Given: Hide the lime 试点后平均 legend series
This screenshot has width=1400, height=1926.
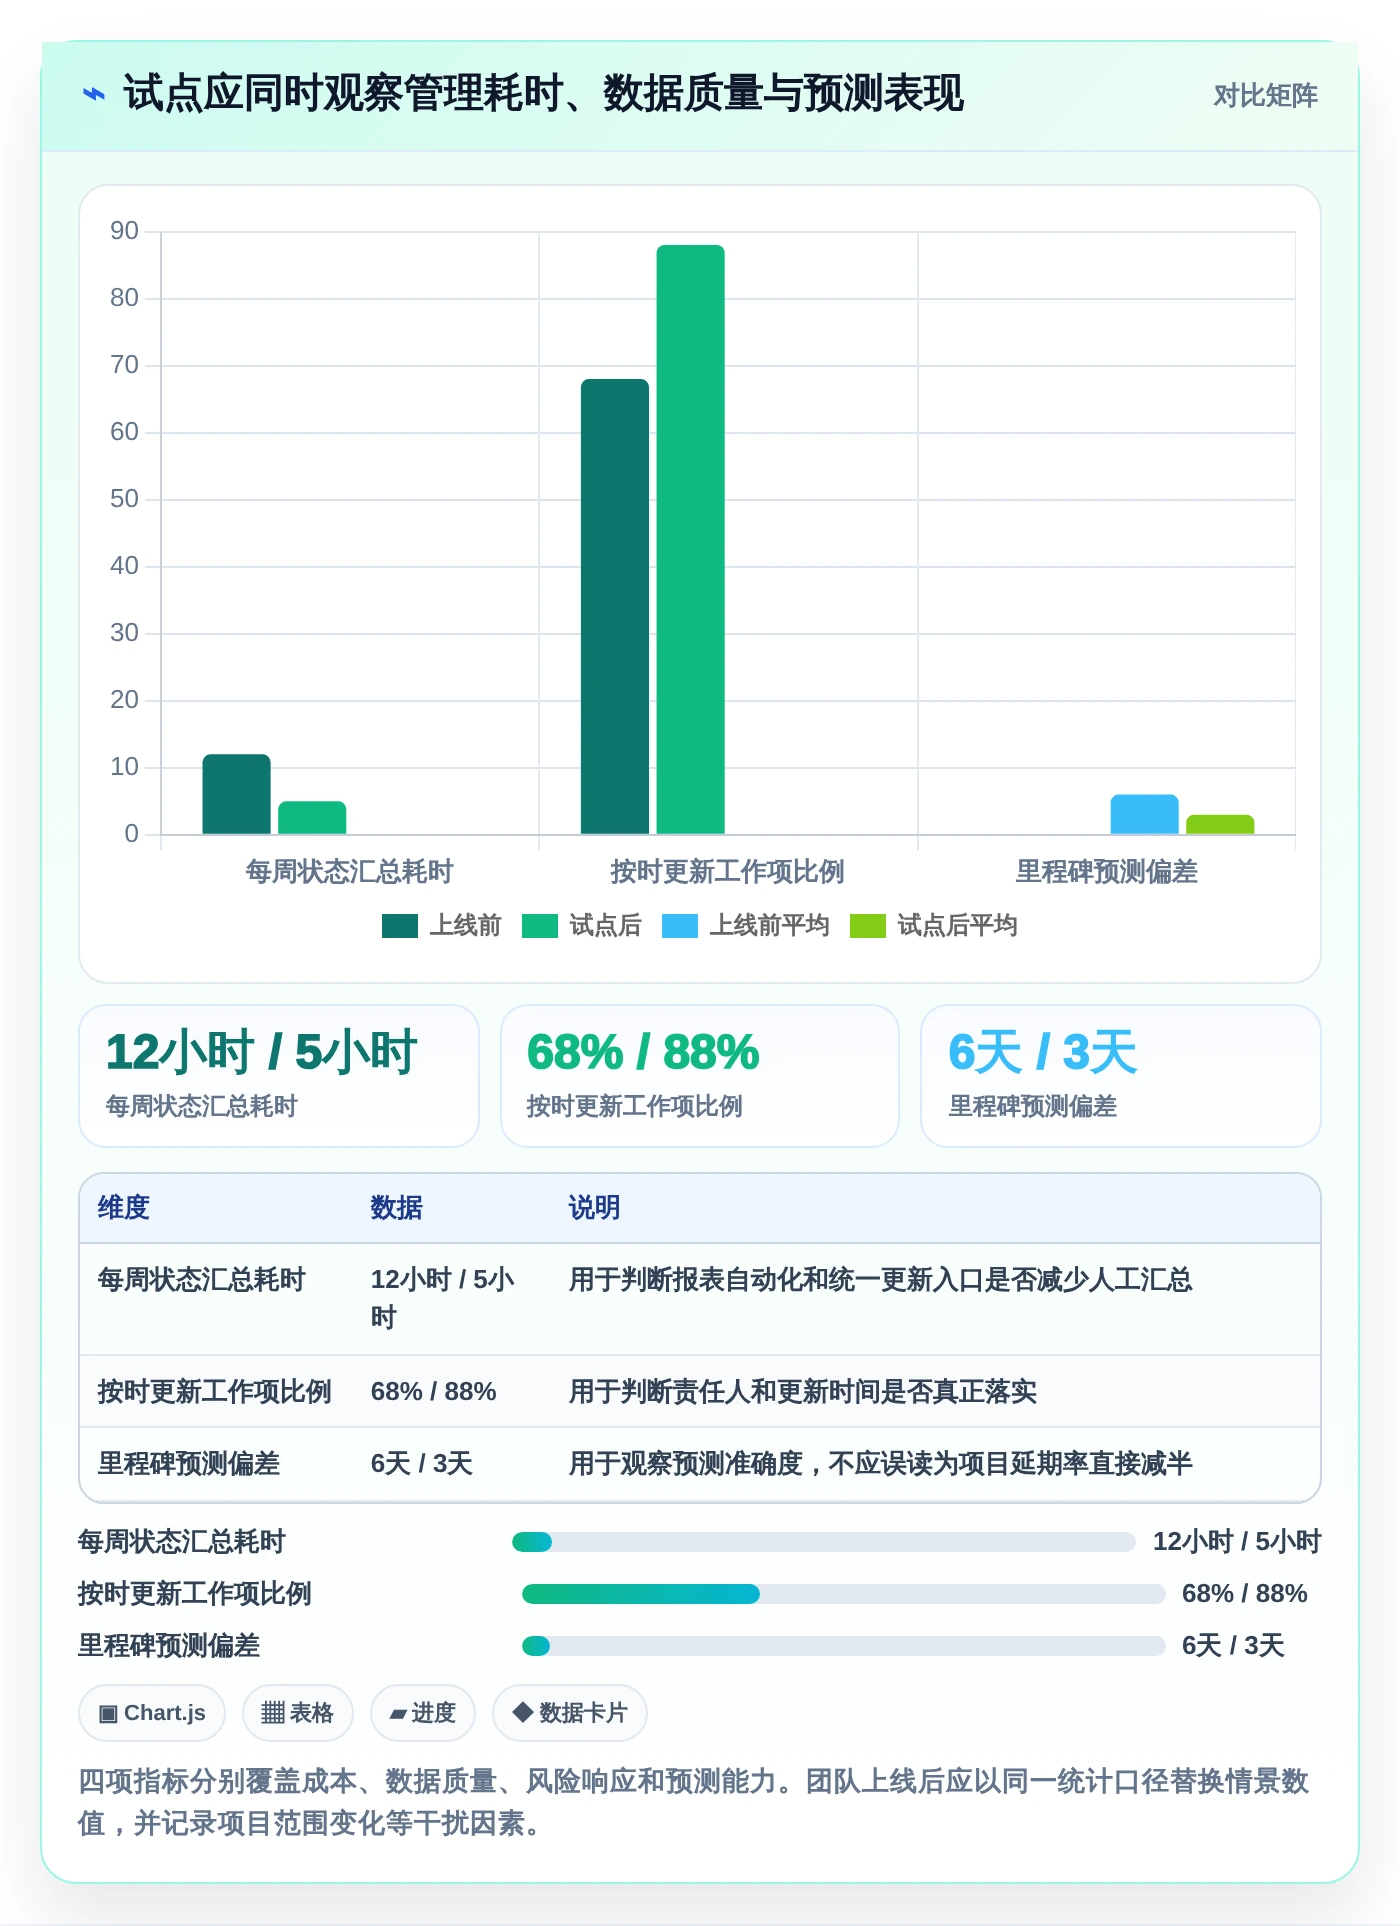Looking at the screenshot, I should 933,926.
